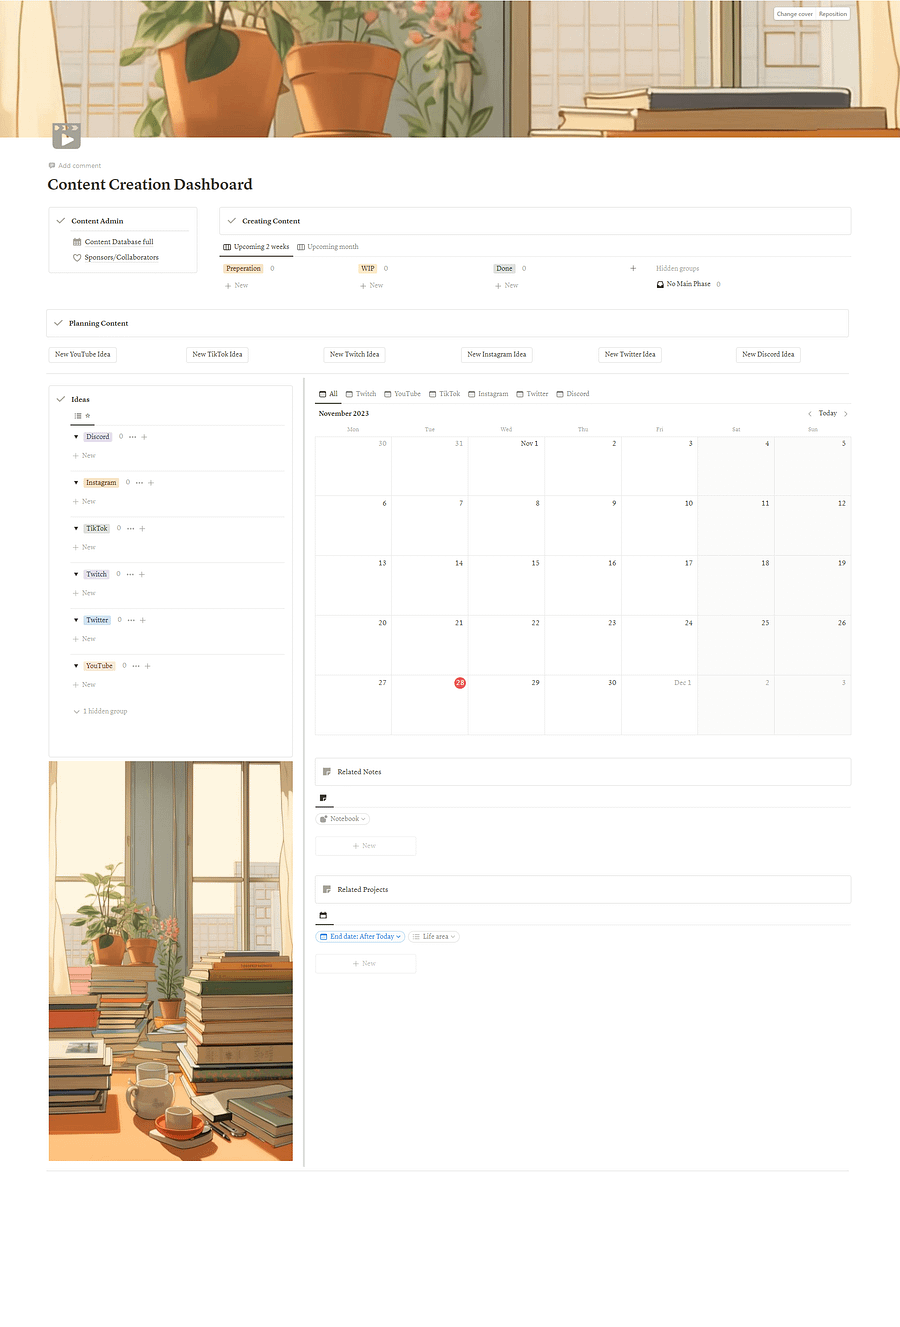Add an item to Twitch group with plus icon
Viewport: 900px width, 1327px height.
coord(142,574)
